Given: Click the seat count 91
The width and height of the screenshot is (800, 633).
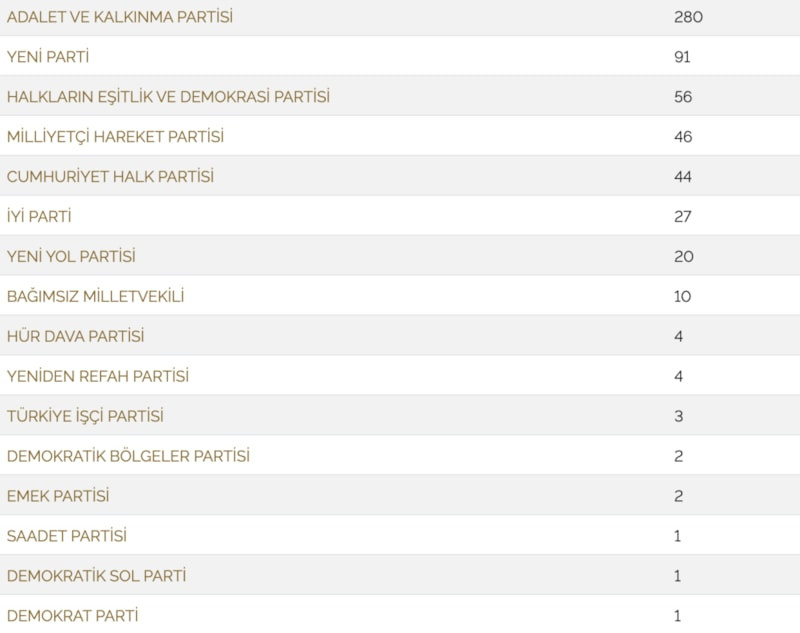Looking at the screenshot, I should (682, 57).
